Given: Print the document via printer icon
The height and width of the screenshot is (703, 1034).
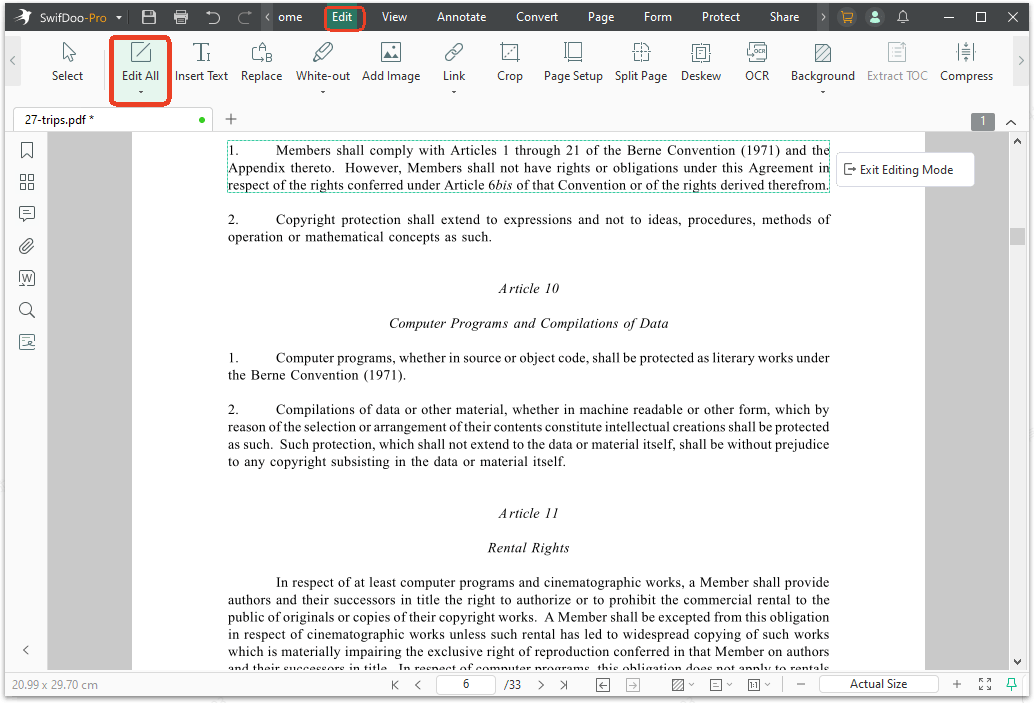Looking at the screenshot, I should tap(181, 17).
